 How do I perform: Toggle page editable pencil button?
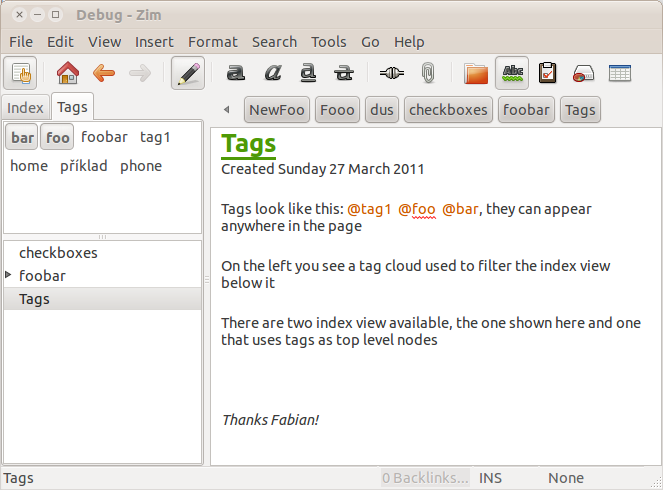[188, 73]
